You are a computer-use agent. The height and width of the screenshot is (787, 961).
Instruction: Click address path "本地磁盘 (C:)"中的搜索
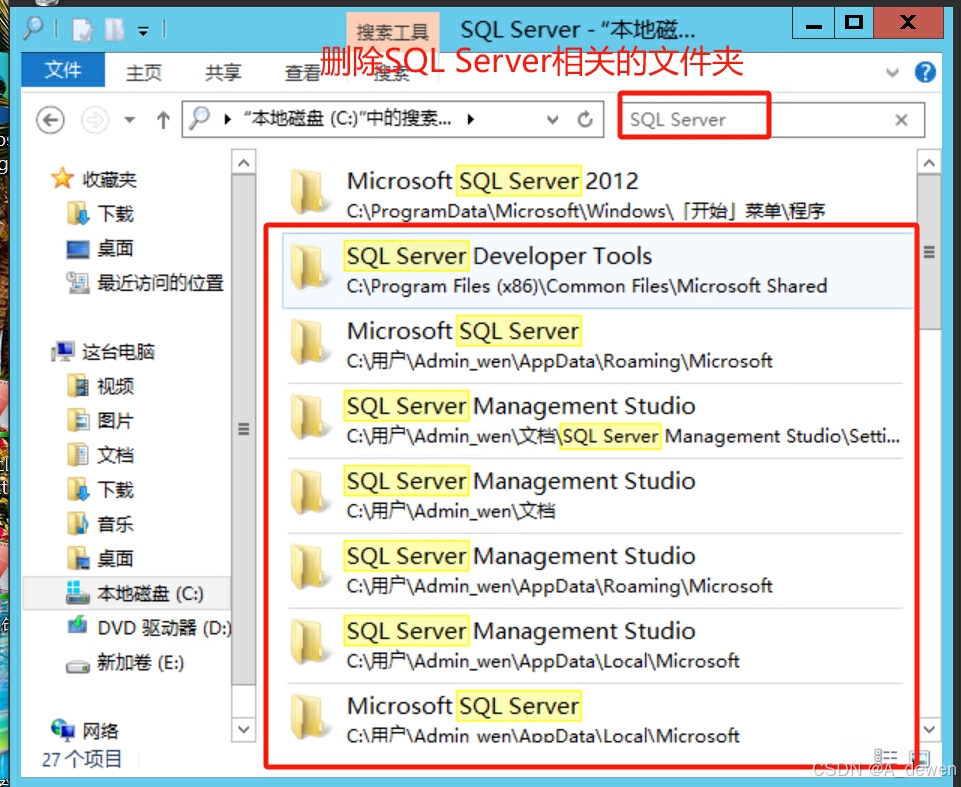pyautogui.click(x=348, y=118)
